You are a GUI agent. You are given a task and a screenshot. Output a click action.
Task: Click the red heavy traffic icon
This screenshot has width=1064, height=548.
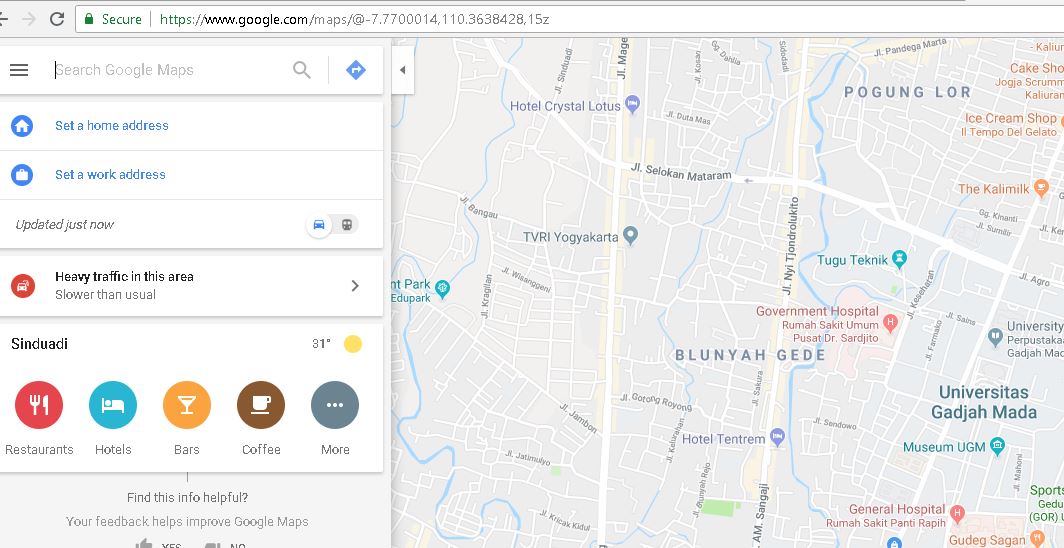[x=22, y=286]
